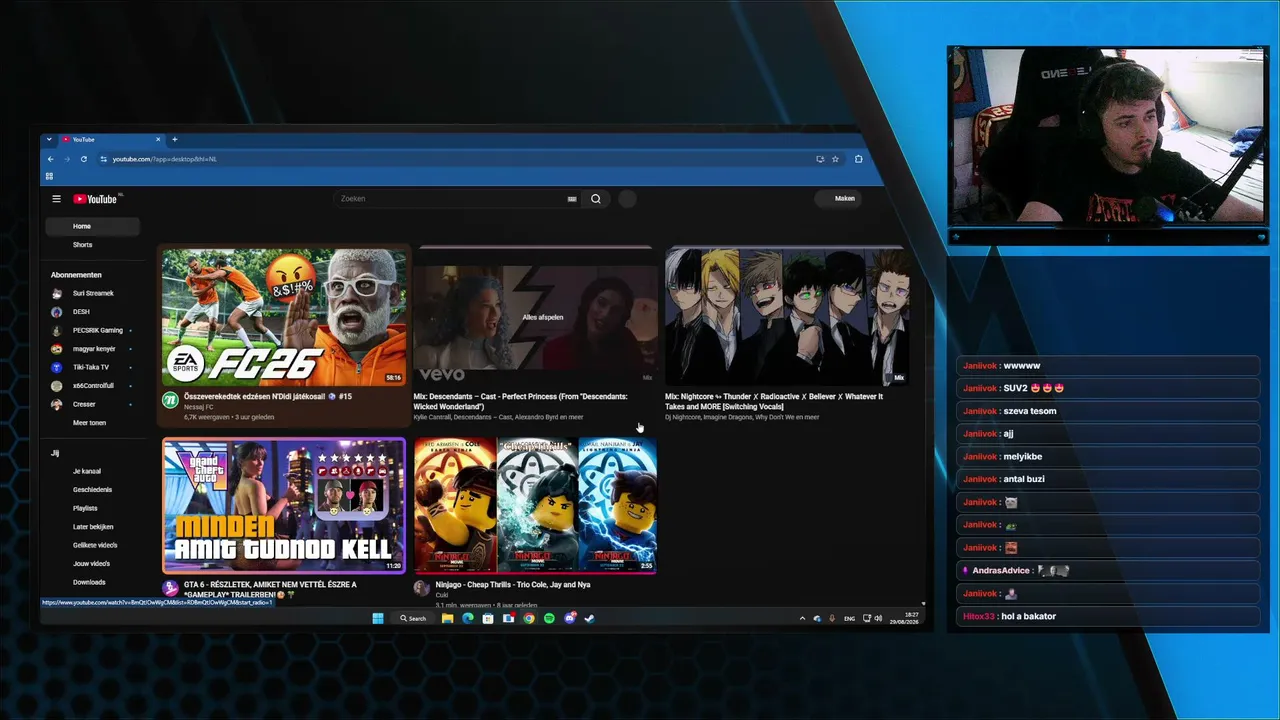Viewport: 1280px width, 720px height.
Task: Open the Nightcore mix title link
Action: click(774, 402)
